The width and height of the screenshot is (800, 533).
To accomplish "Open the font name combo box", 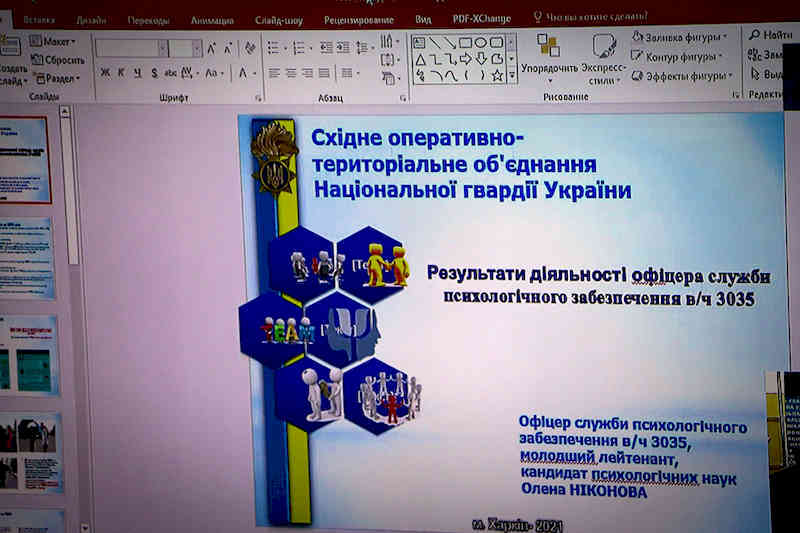I will click(x=132, y=49).
